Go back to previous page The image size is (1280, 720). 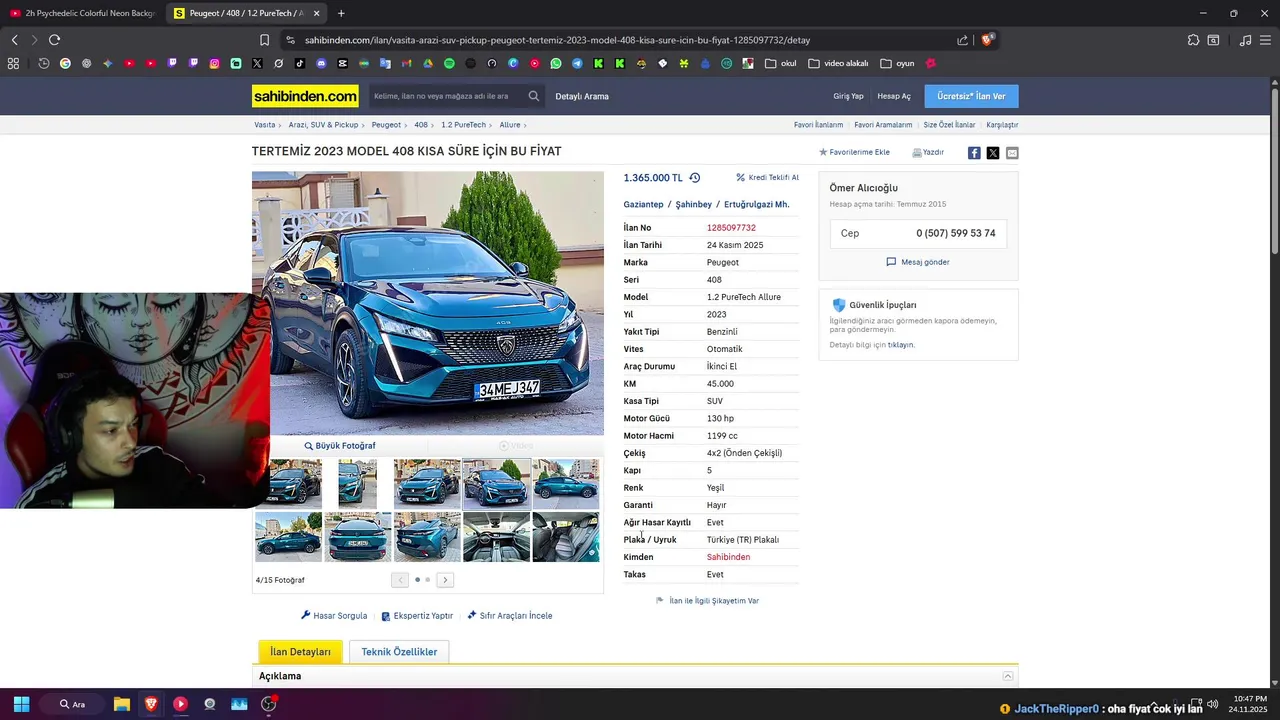pyautogui.click(x=14, y=40)
